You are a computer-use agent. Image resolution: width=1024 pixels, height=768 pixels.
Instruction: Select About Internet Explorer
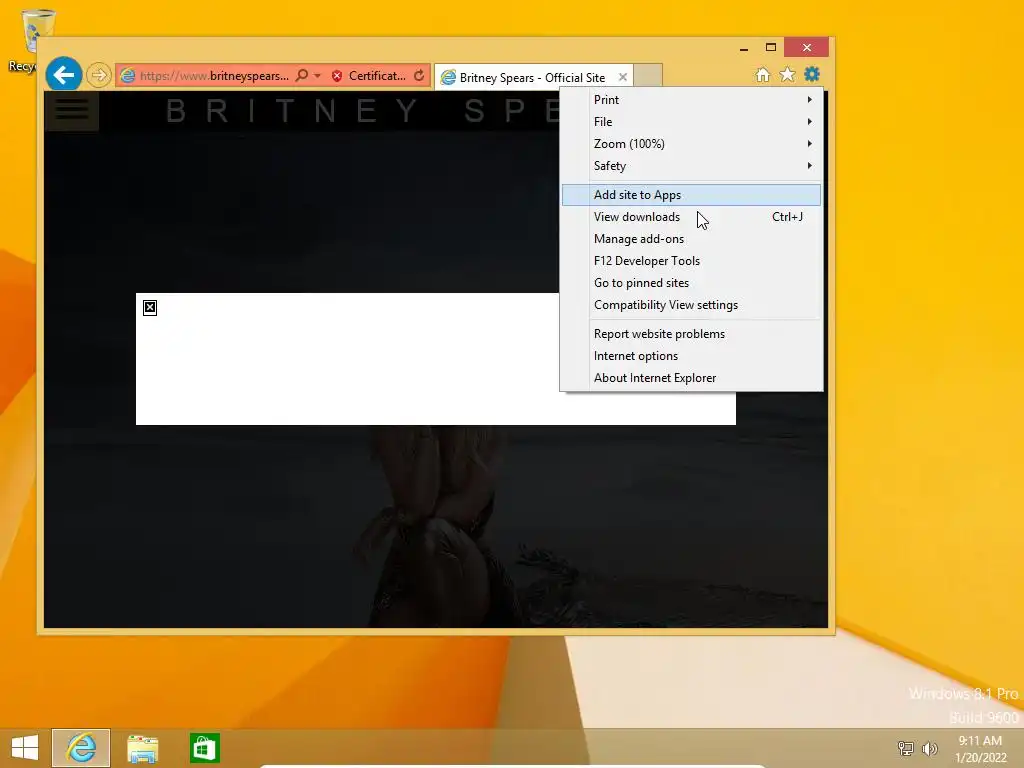point(691,378)
